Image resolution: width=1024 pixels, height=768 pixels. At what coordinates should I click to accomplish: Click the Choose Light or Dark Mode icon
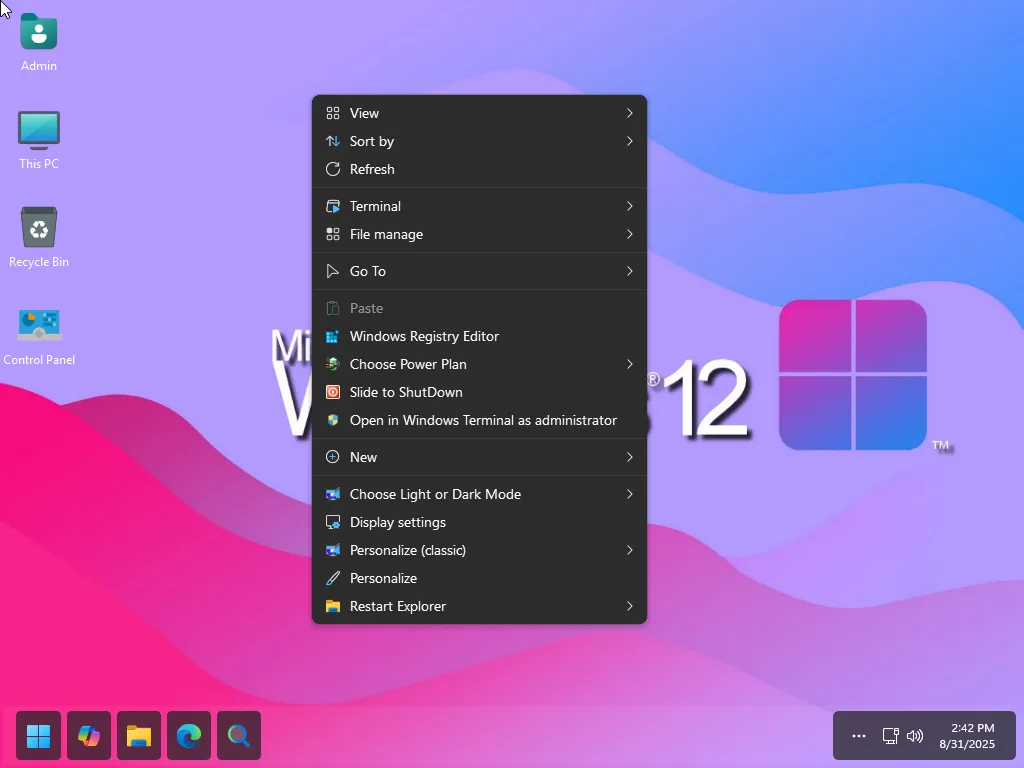click(x=333, y=494)
